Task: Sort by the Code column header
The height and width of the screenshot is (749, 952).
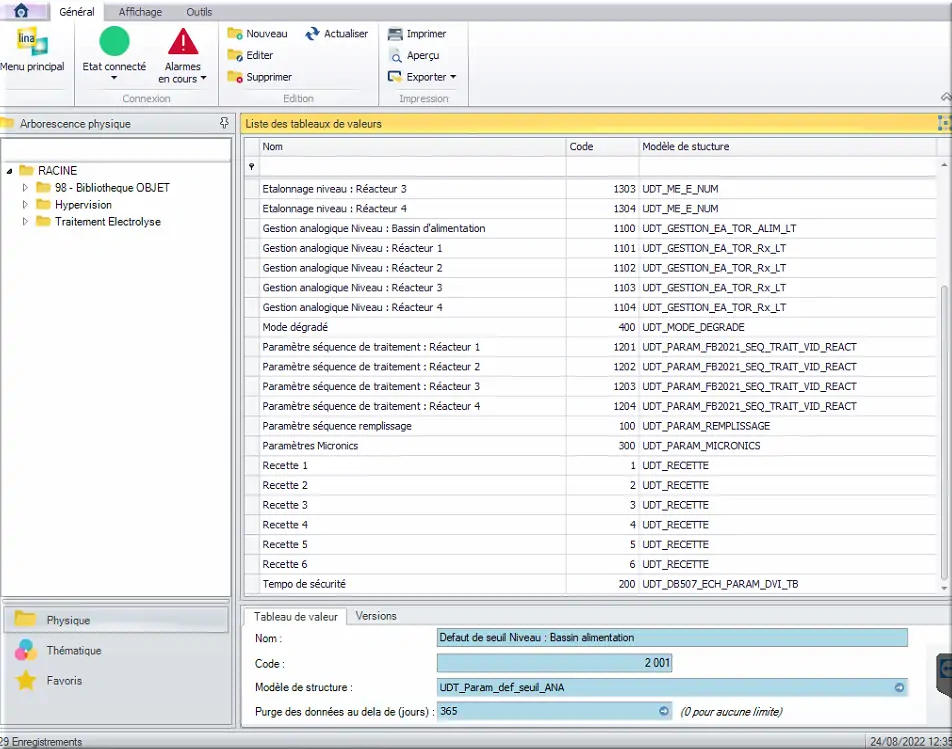Action: [x=602, y=147]
